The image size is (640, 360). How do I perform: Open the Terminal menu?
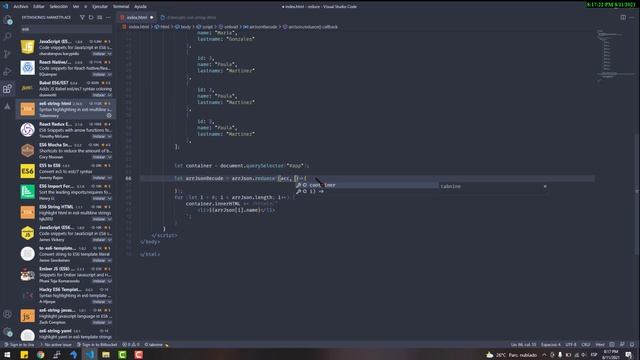(x=121, y=7)
